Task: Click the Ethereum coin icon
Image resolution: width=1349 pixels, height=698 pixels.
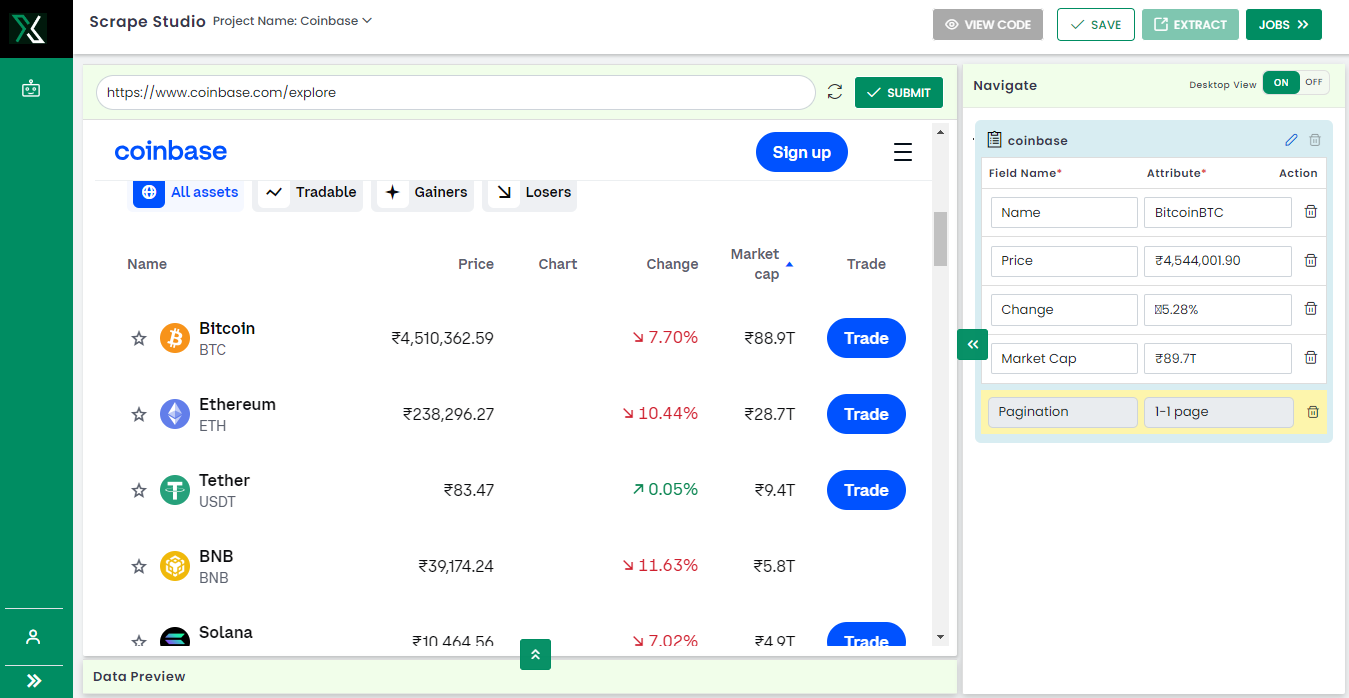Action: pos(175,414)
